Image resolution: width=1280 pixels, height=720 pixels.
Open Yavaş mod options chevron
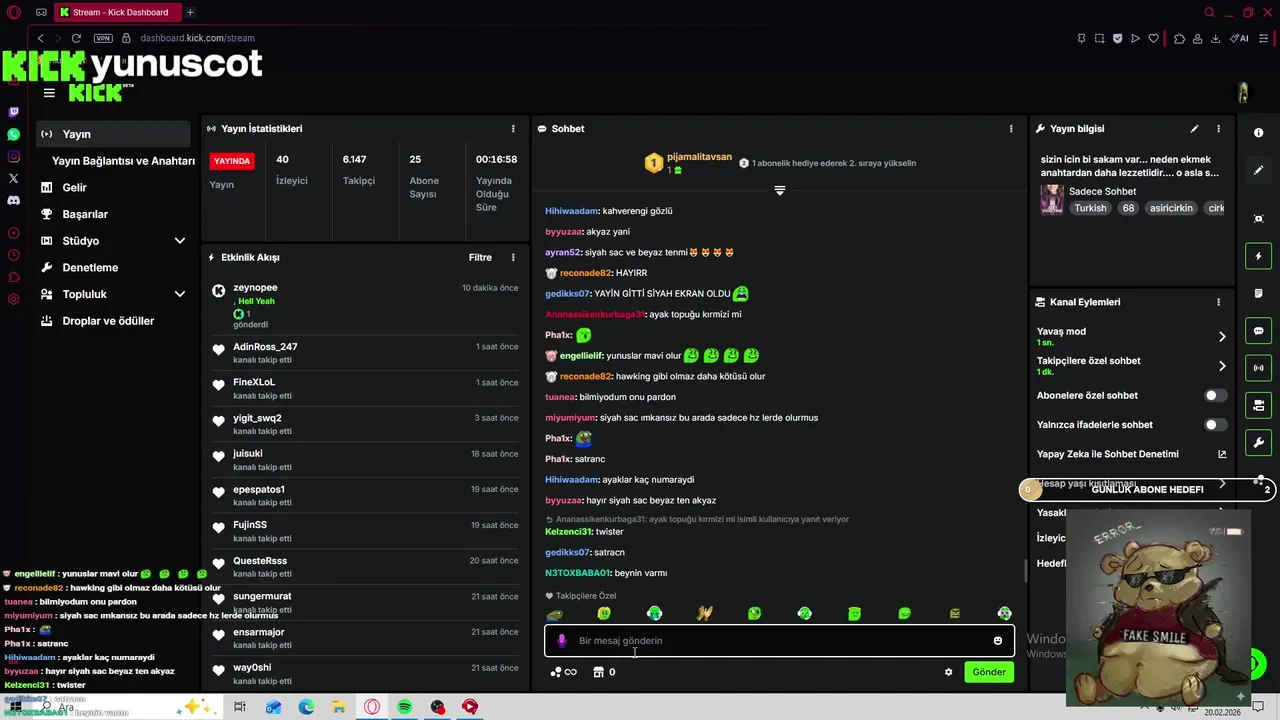pyautogui.click(x=1221, y=337)
